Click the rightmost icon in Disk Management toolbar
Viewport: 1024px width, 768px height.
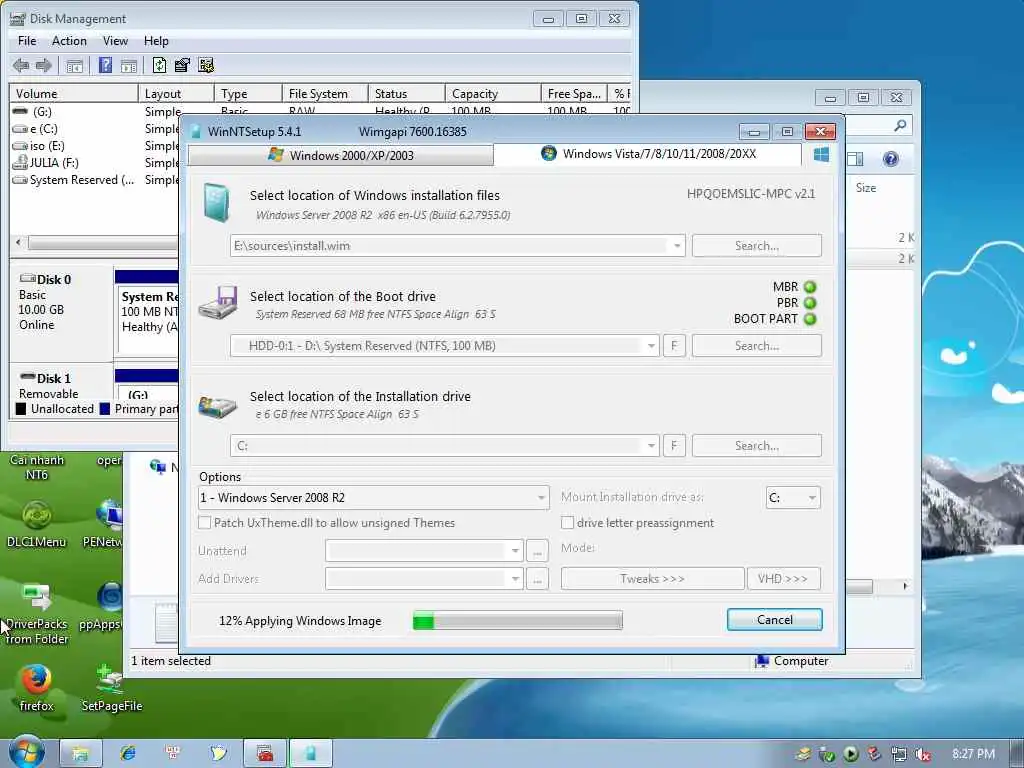click(206, 65)
